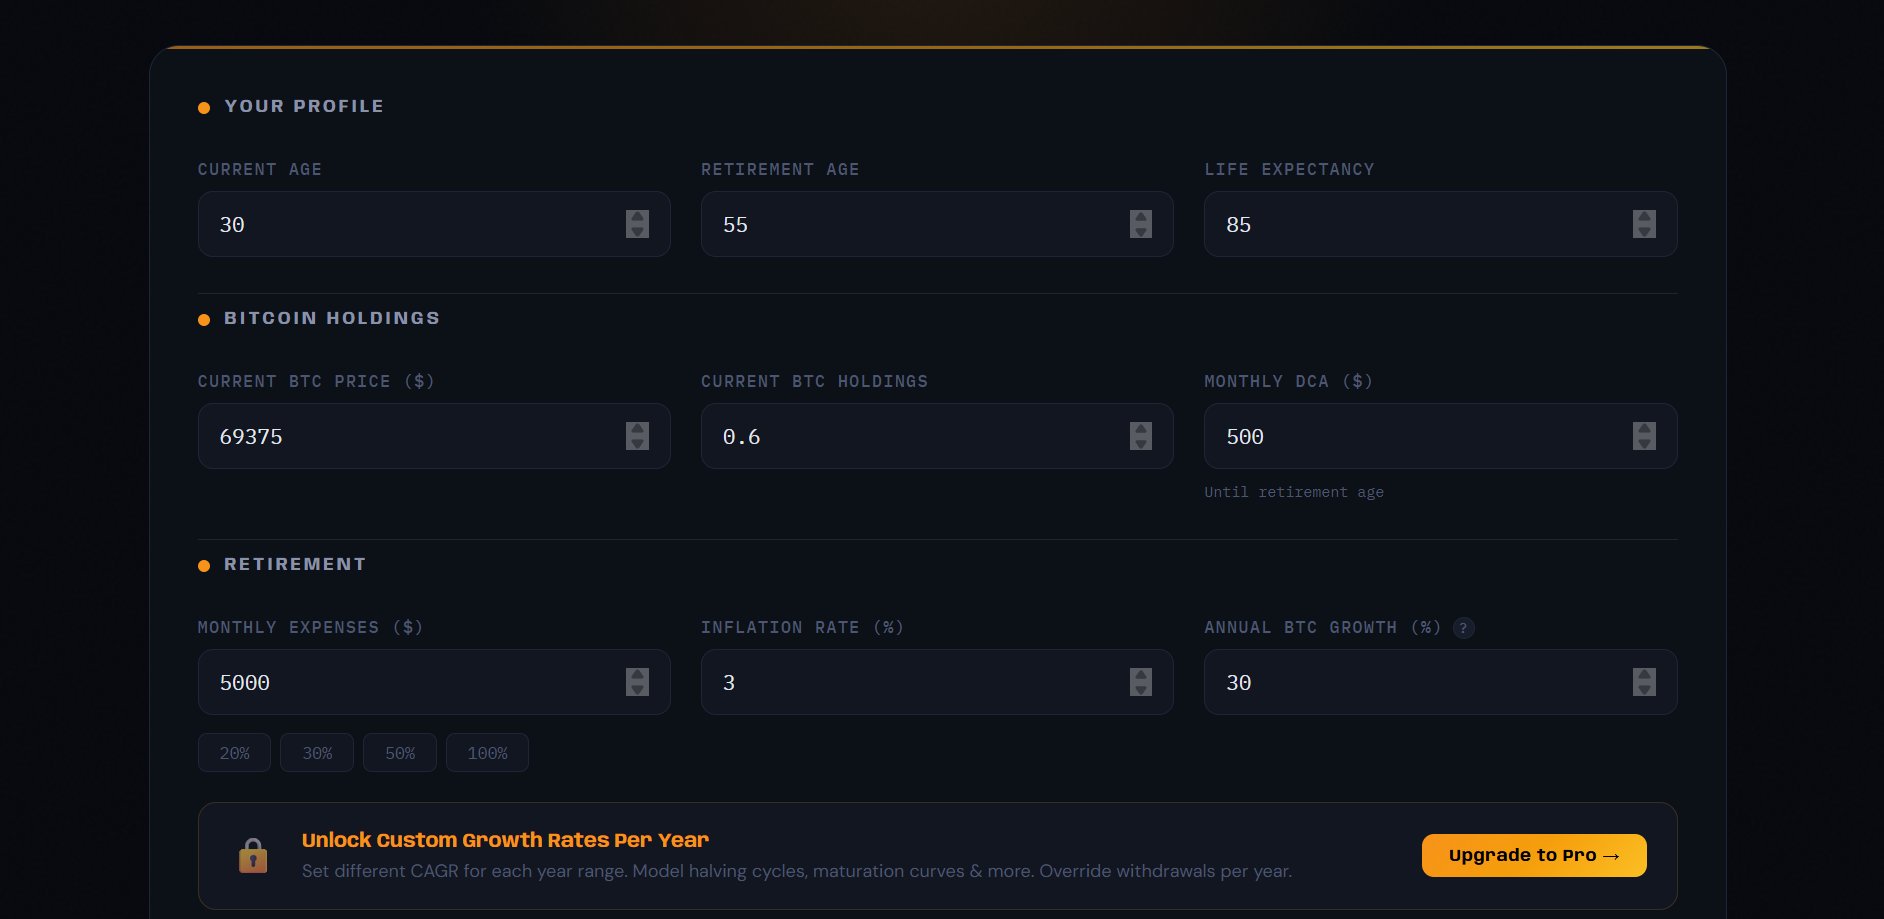Click the Monthly Expenses input field
This screenshot has height=919, width=1884.
click(400, 682)
